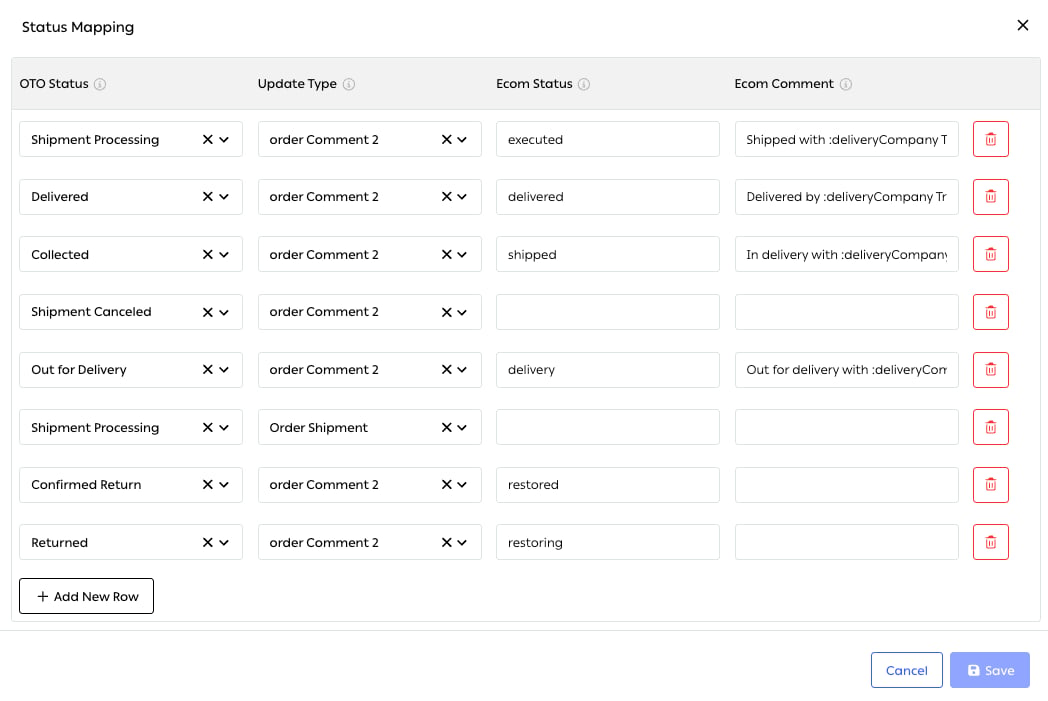Open the Returned OTO status dropdown
Image resolution: width=1048 pixels, height=701 pixels.
224,542
